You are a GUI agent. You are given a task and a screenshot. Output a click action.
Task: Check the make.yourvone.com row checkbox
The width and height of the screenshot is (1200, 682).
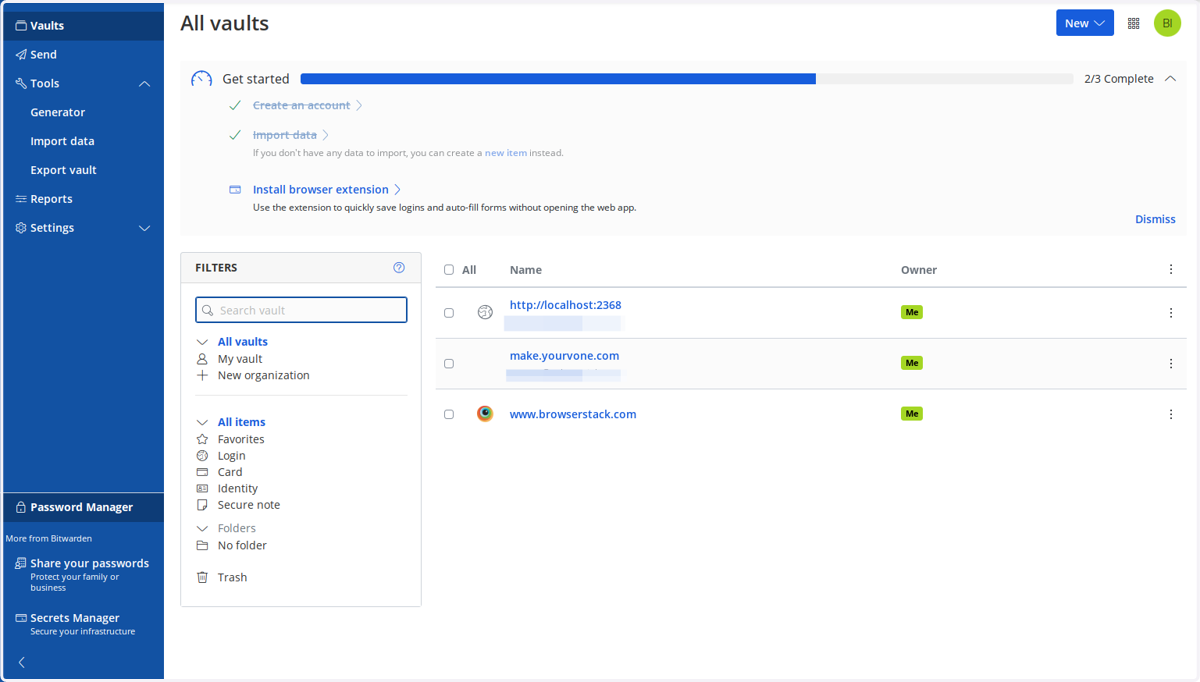(449, 364)
